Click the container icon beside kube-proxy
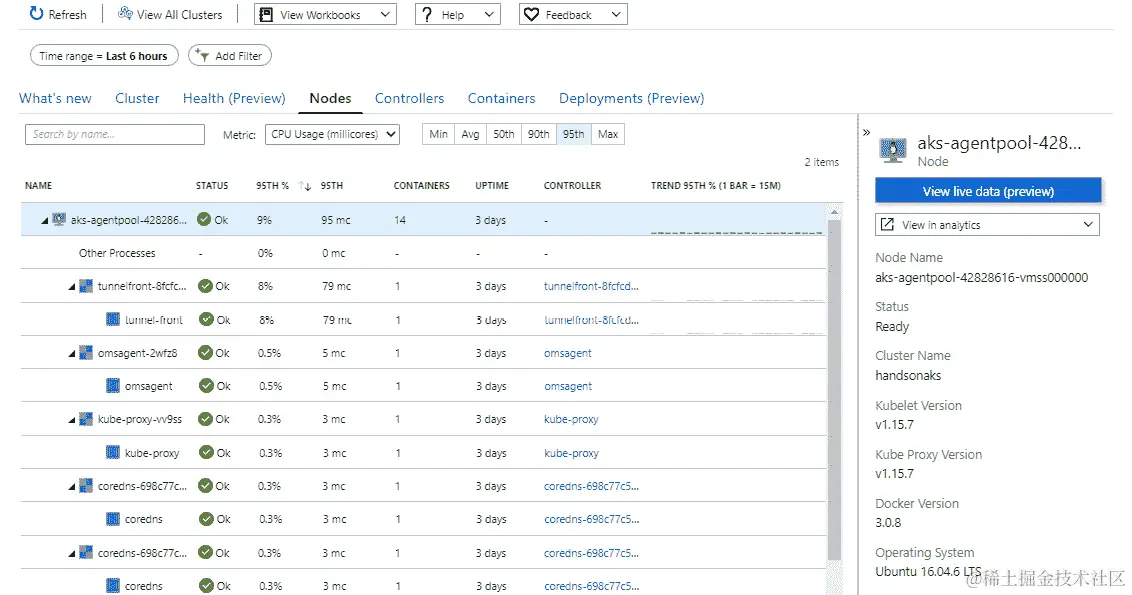 point(113,453)
